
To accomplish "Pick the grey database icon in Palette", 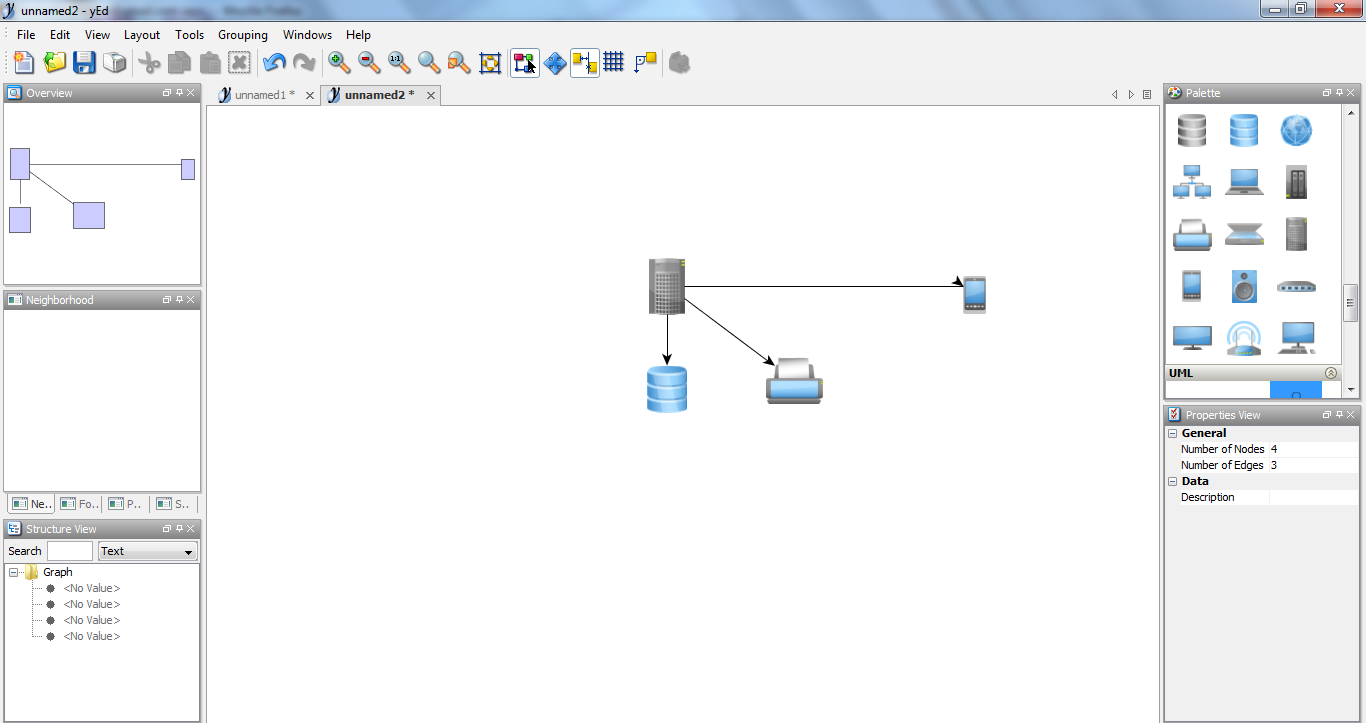I will click(1192, 130).
